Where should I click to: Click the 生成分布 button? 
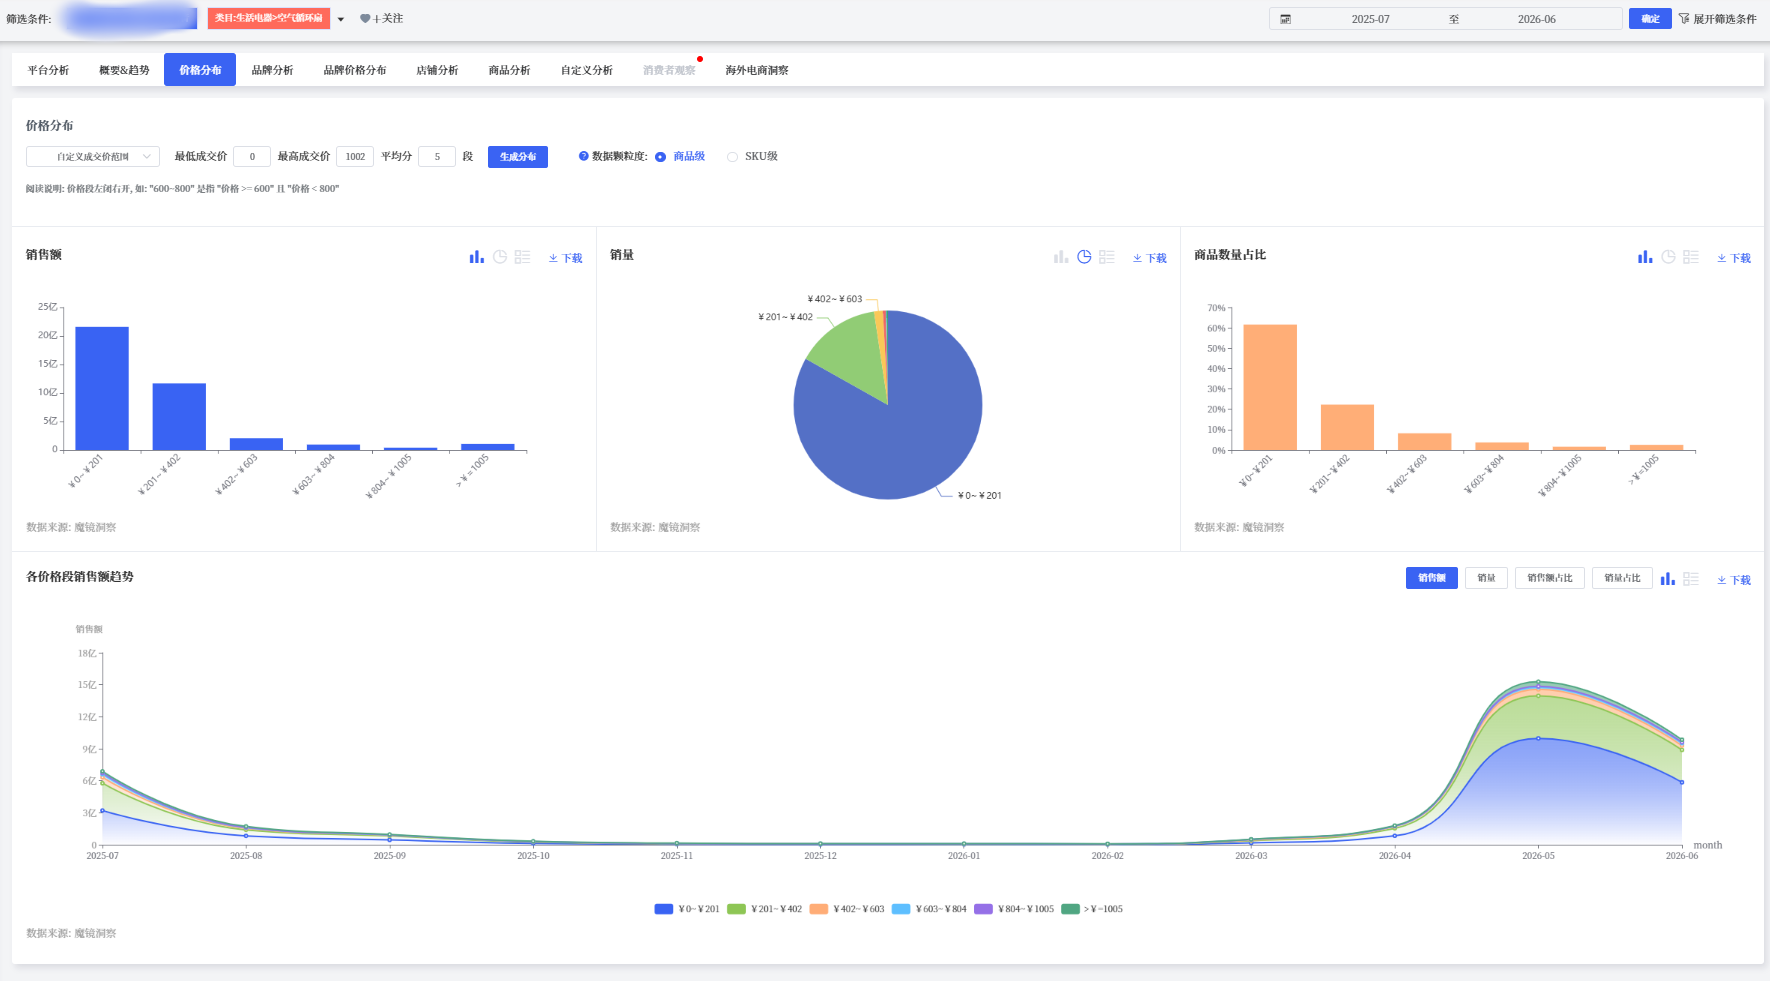tap(518, 157)
